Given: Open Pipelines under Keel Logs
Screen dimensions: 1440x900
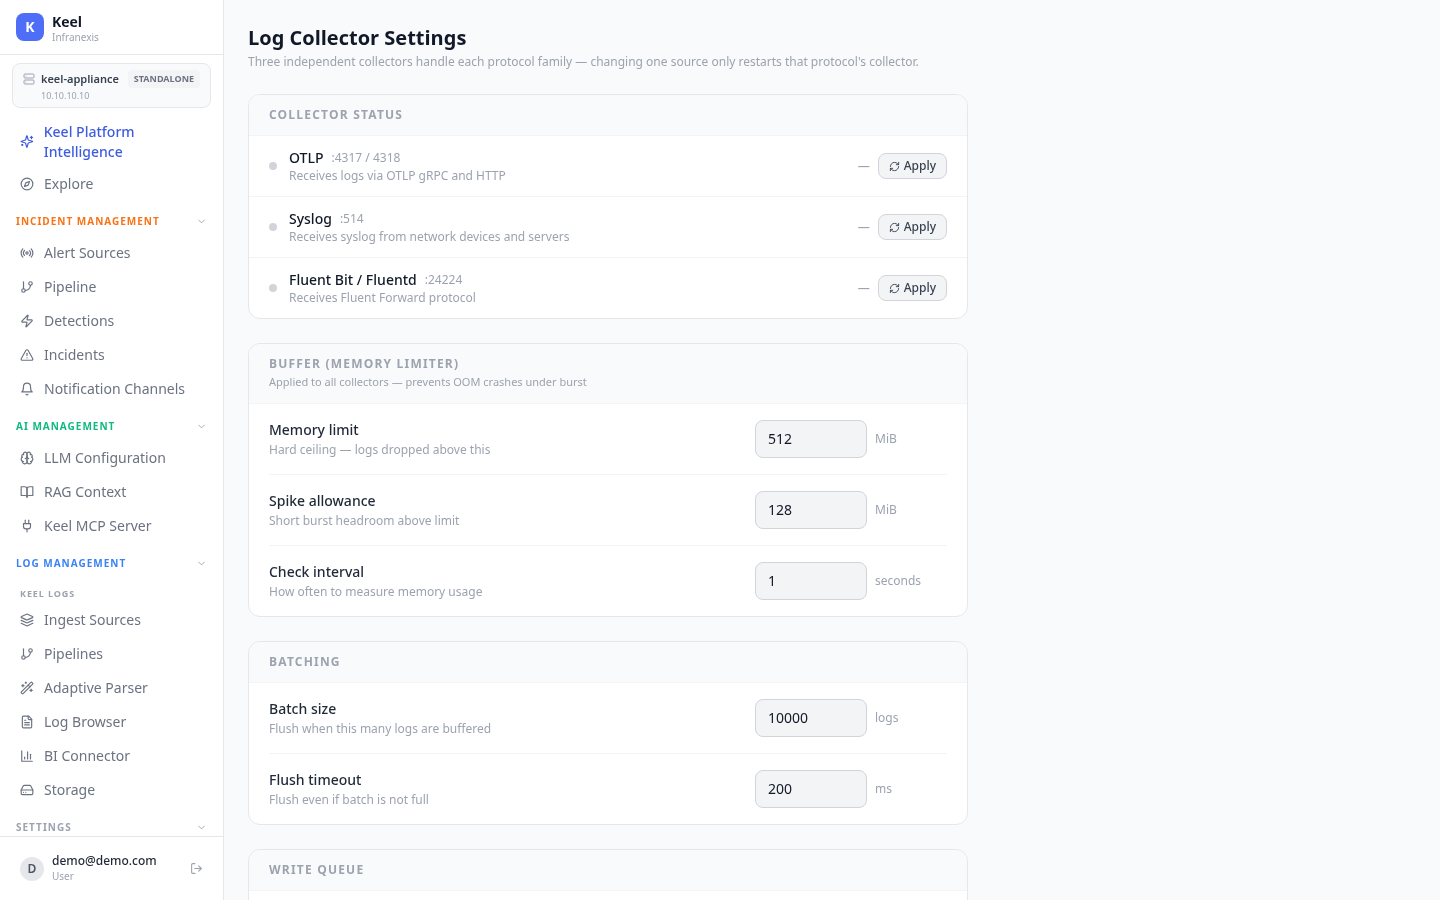Looking at the screenshot, I should [111, 654].
